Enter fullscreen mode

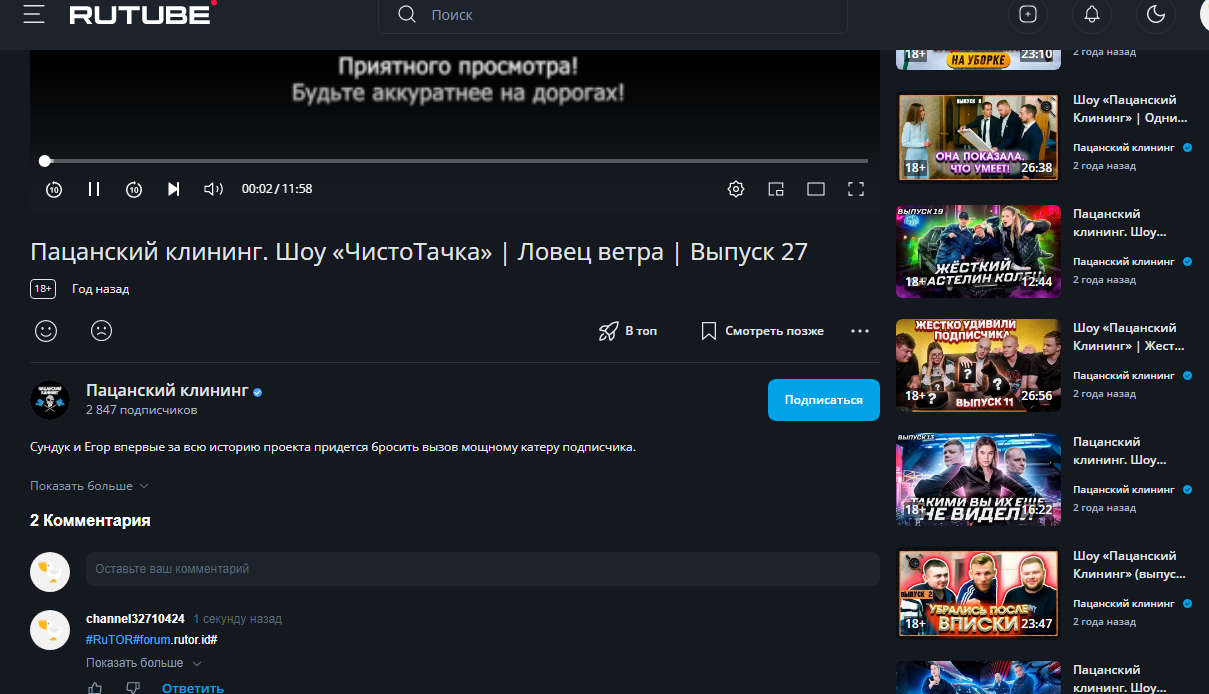point(856,189)
